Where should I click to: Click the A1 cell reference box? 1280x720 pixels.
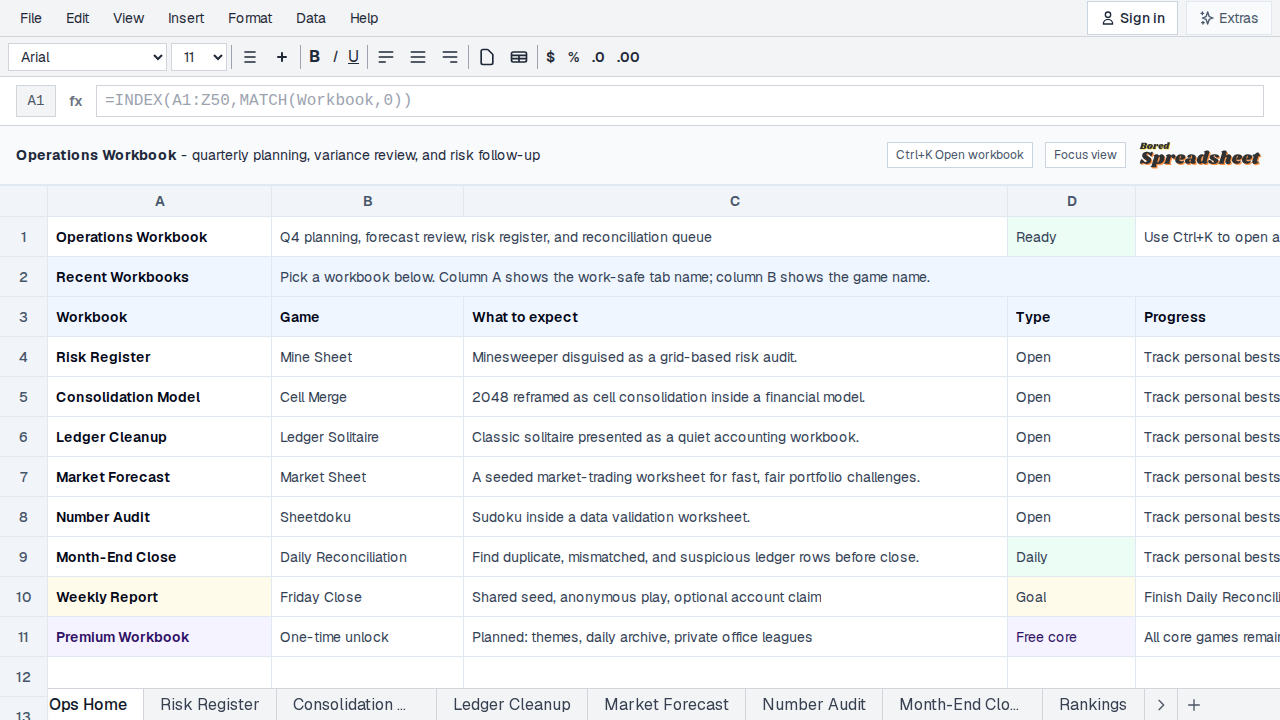(36, 101)
